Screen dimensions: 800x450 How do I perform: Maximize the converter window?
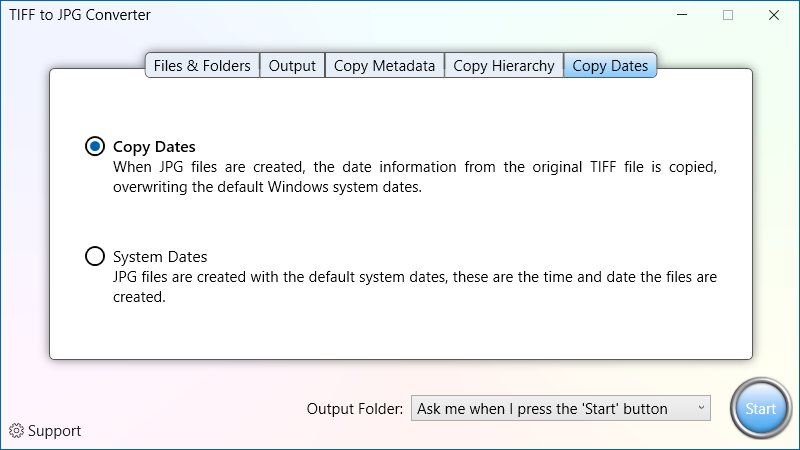728,15
